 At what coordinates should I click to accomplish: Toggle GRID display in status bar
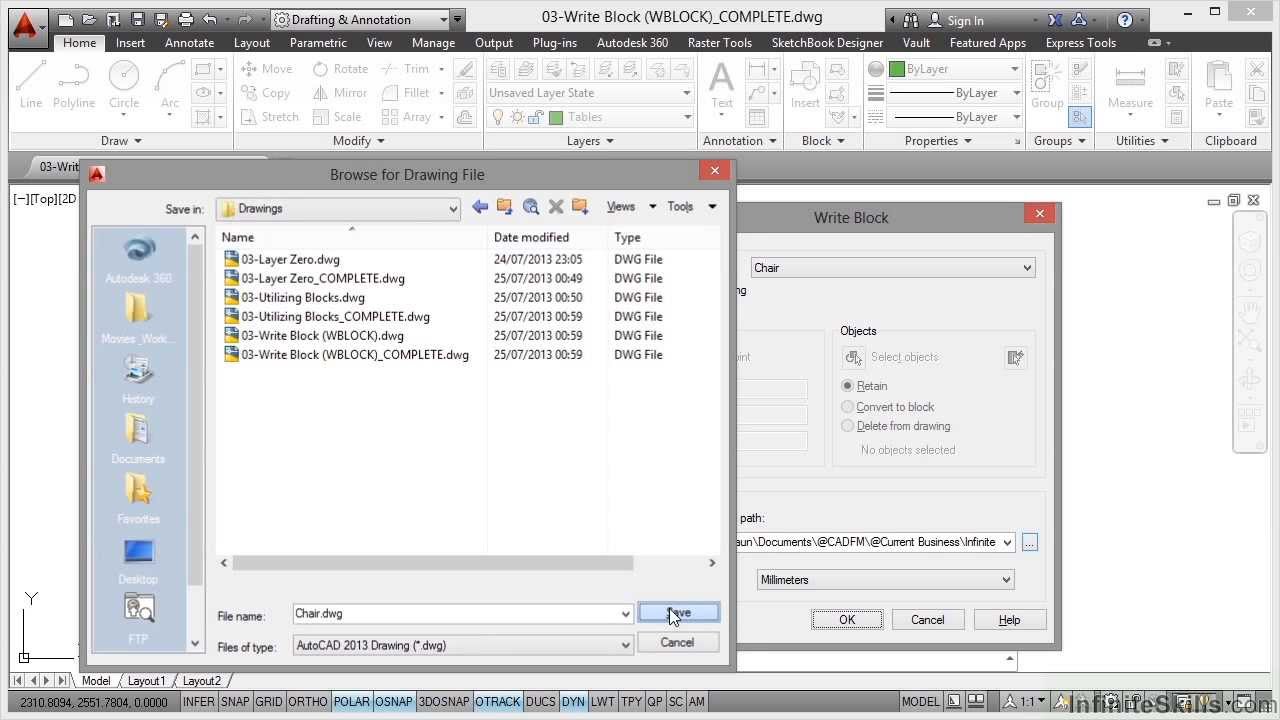coord(269,702)
